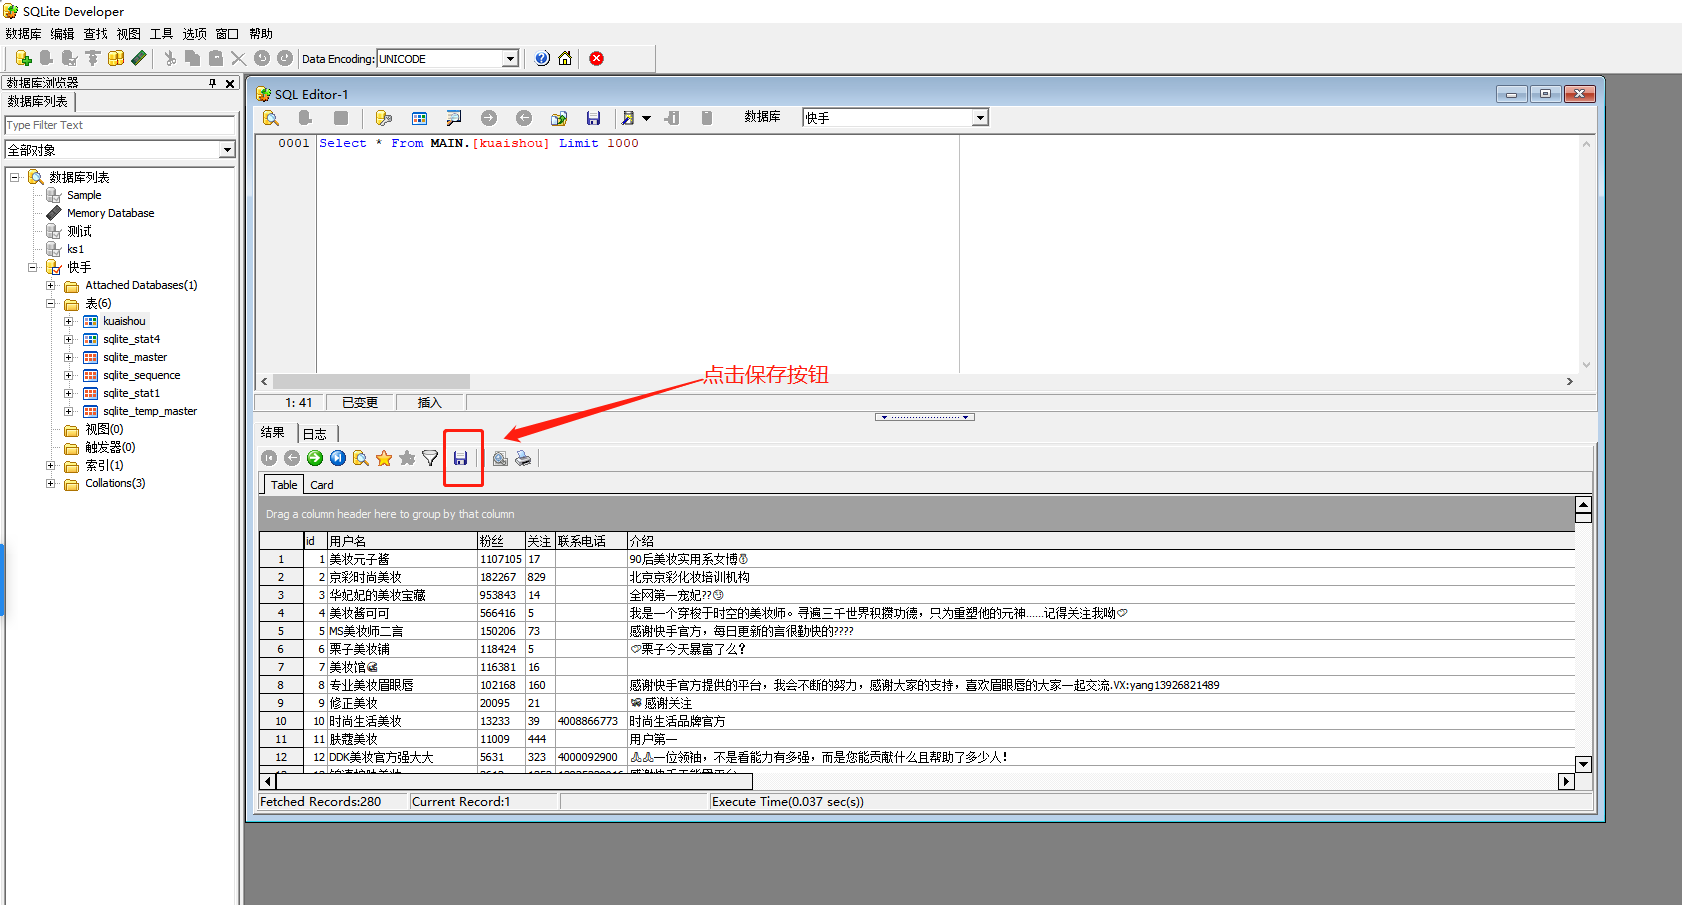The image size is (1682, 905).
Task: Open the 帮助 menu
Action: (x=261, y=34)
